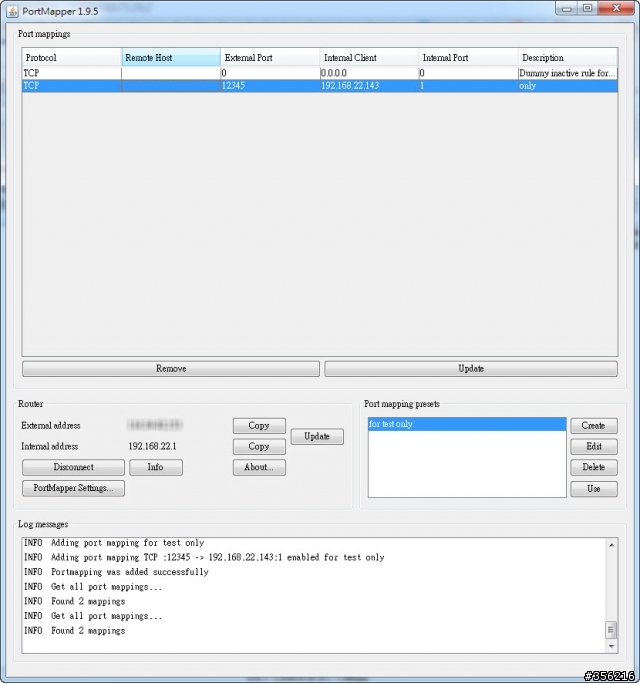
Task: Remove the selected port mapping
Action: tap(171, 369)
